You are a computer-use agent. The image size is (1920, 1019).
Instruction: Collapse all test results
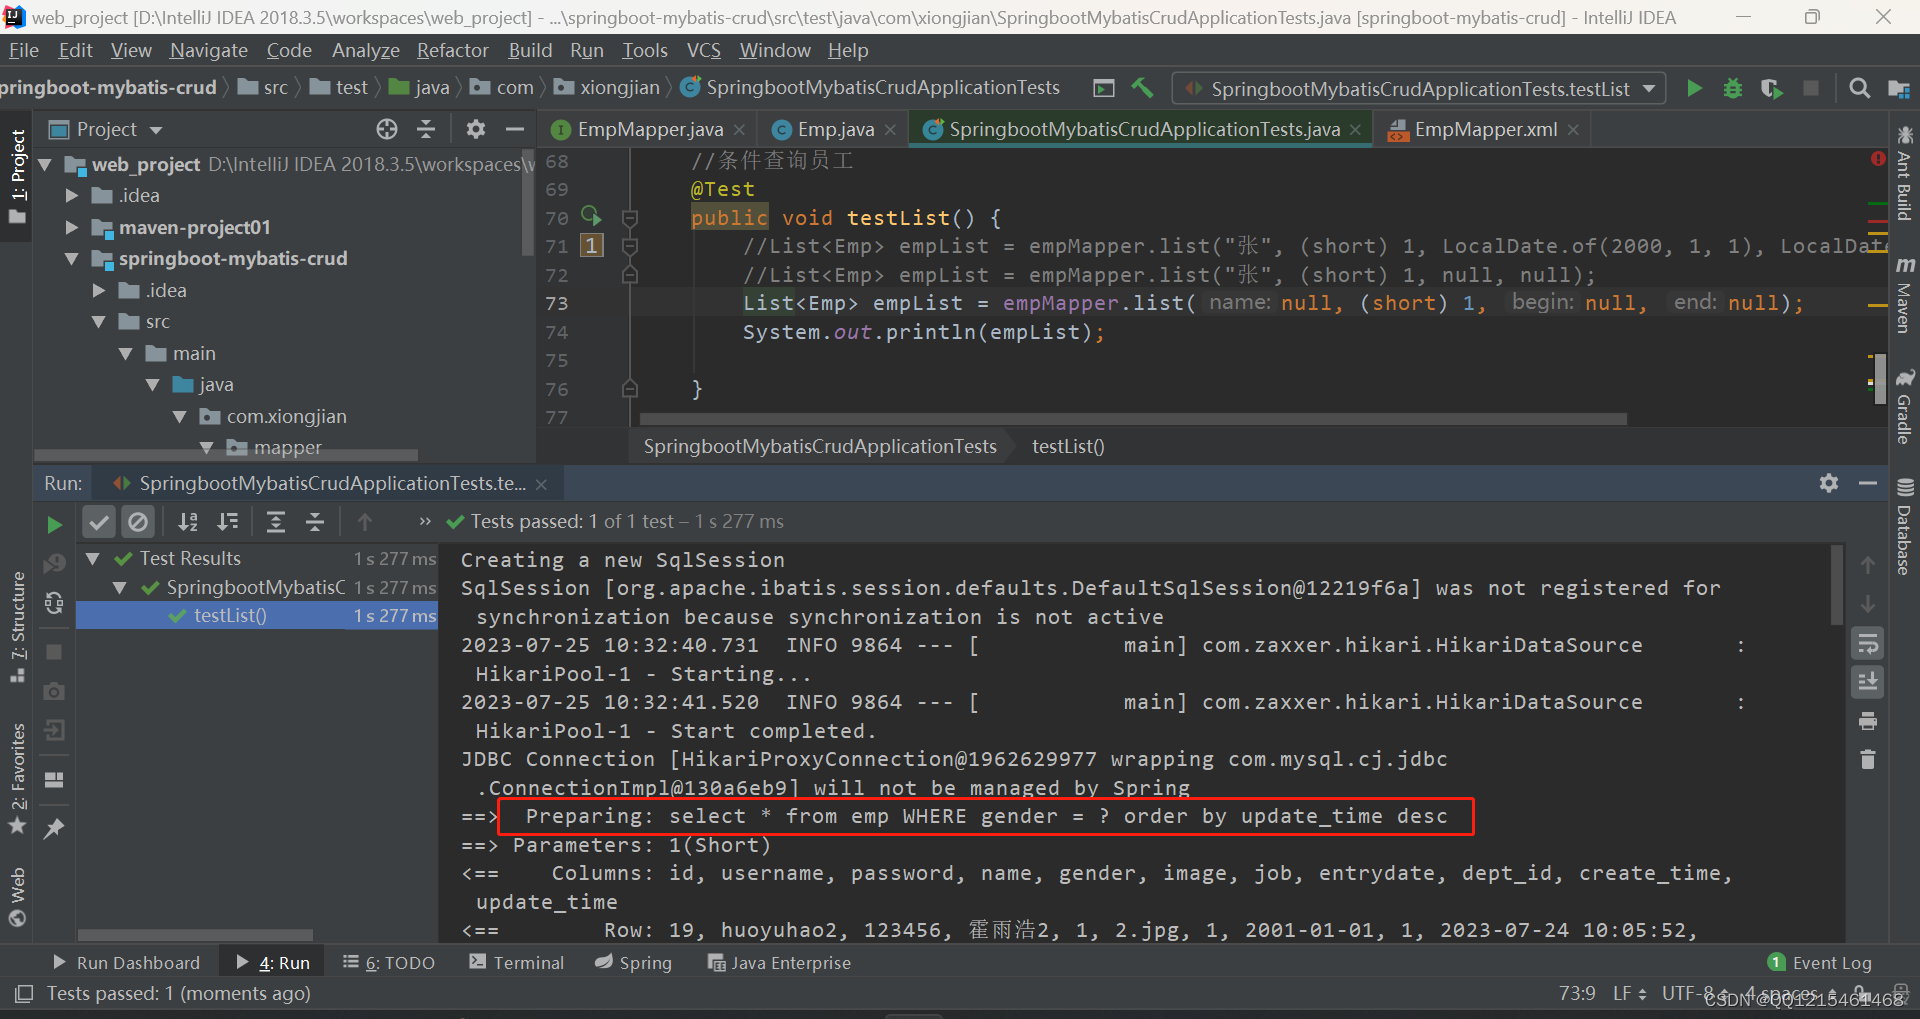click(x=315, y=521)
